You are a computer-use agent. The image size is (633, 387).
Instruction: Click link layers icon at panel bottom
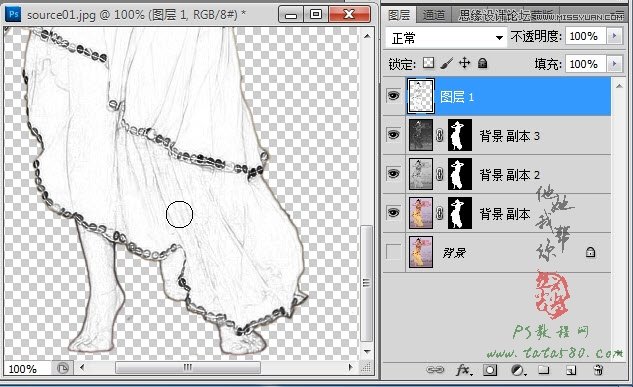pyautogui.click(x=435, y=370)
